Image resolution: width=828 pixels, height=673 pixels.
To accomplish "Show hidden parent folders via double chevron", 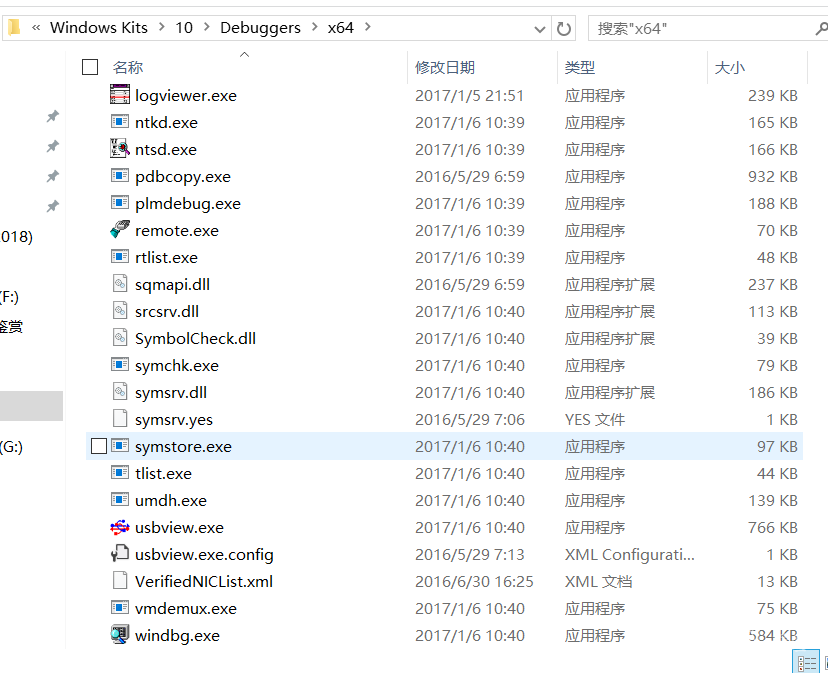I will point(36,27).
